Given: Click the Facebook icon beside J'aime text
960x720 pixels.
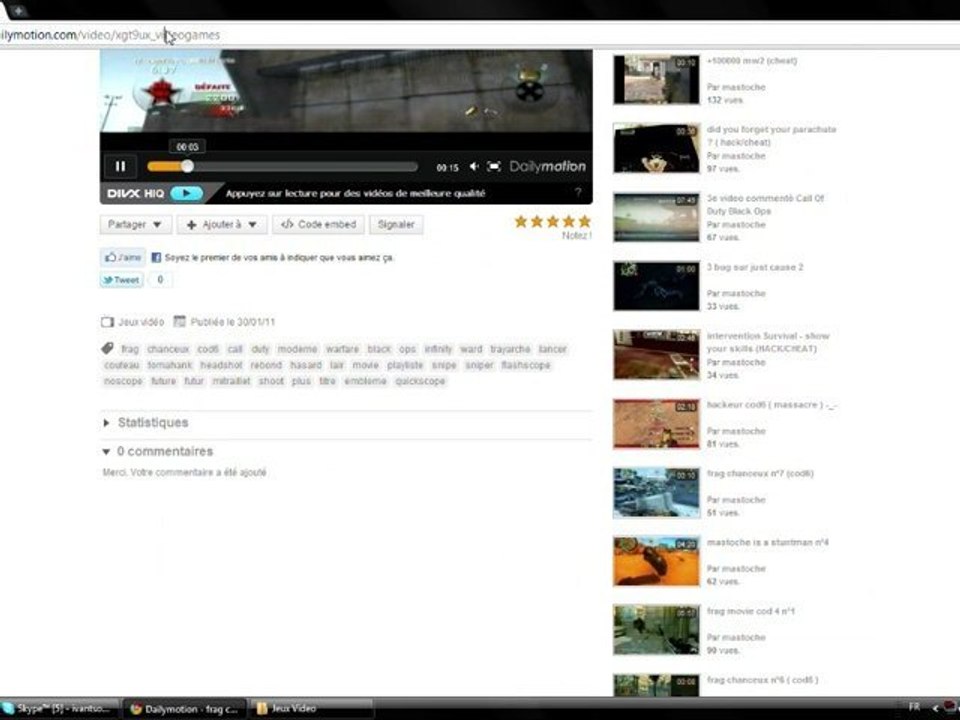Looking at the screenshot, I should [156, 258].
